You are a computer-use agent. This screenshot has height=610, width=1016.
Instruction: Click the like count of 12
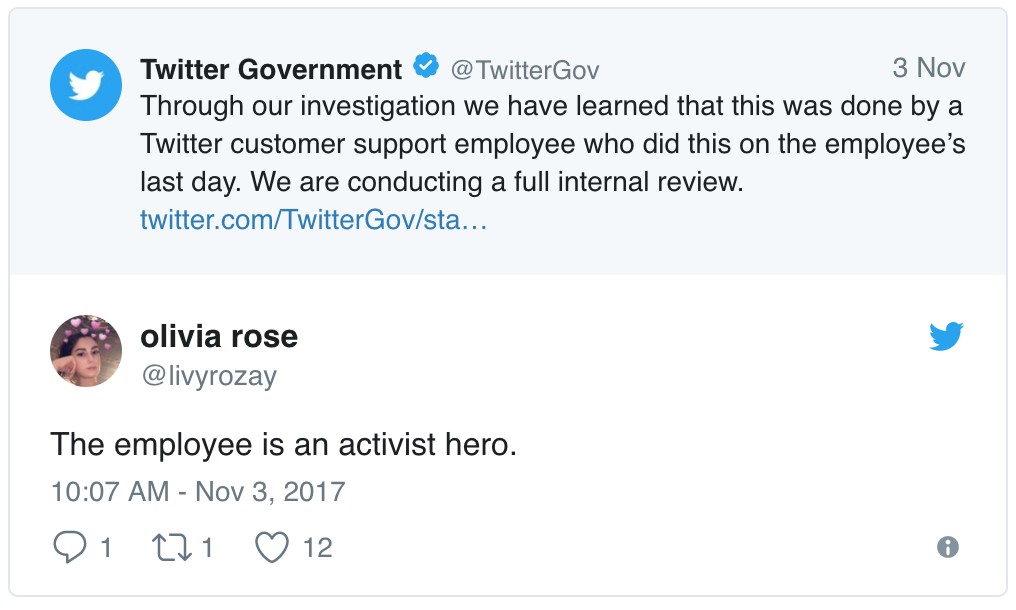coord(317,548)
